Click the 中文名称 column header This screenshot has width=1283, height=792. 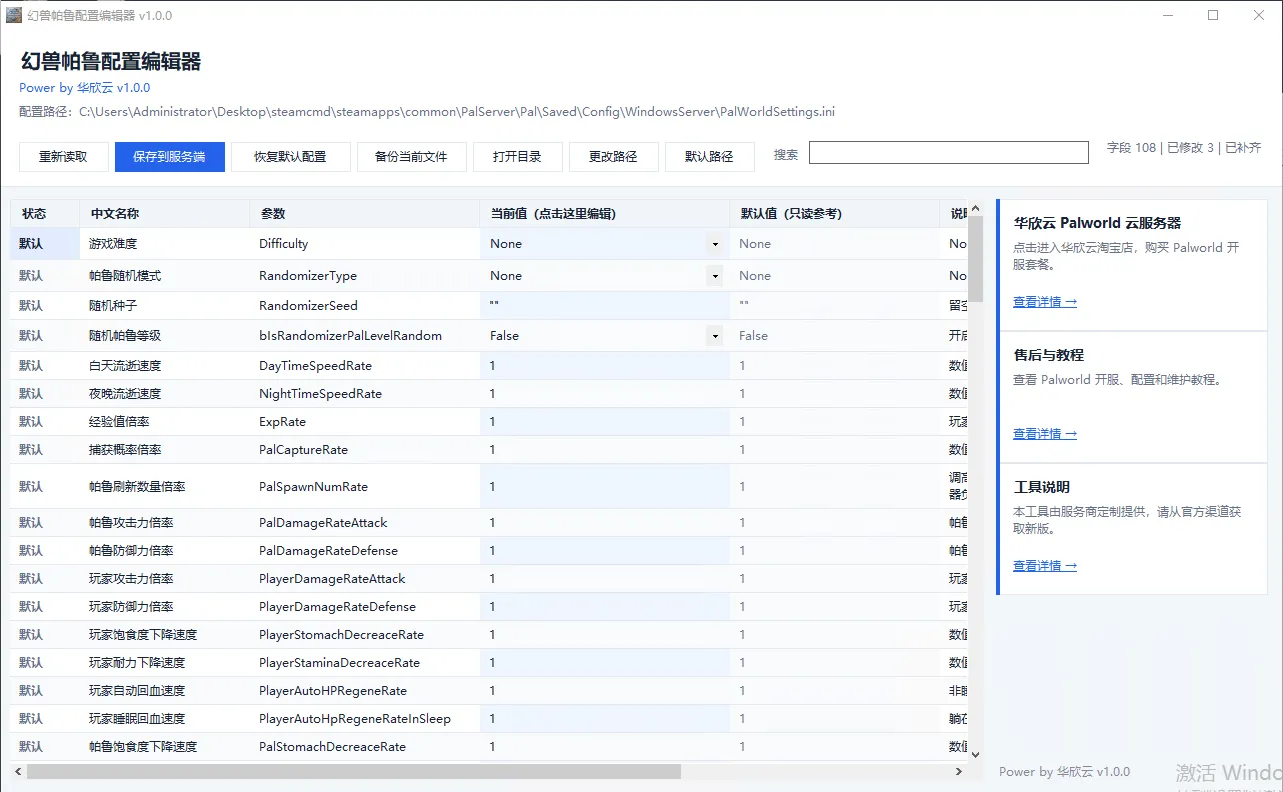pyautogui.click(x=165, y=214)
